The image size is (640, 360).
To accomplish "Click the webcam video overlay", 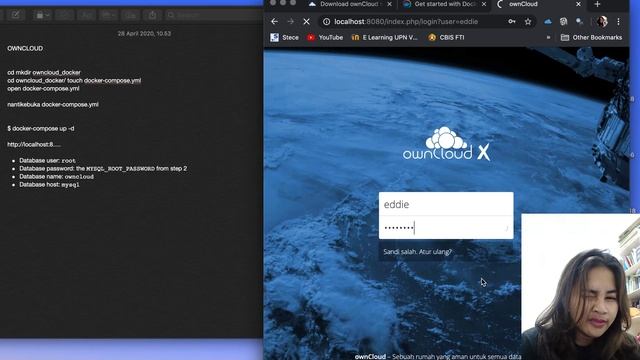I will pyautogui.click(x=580, y=287).
